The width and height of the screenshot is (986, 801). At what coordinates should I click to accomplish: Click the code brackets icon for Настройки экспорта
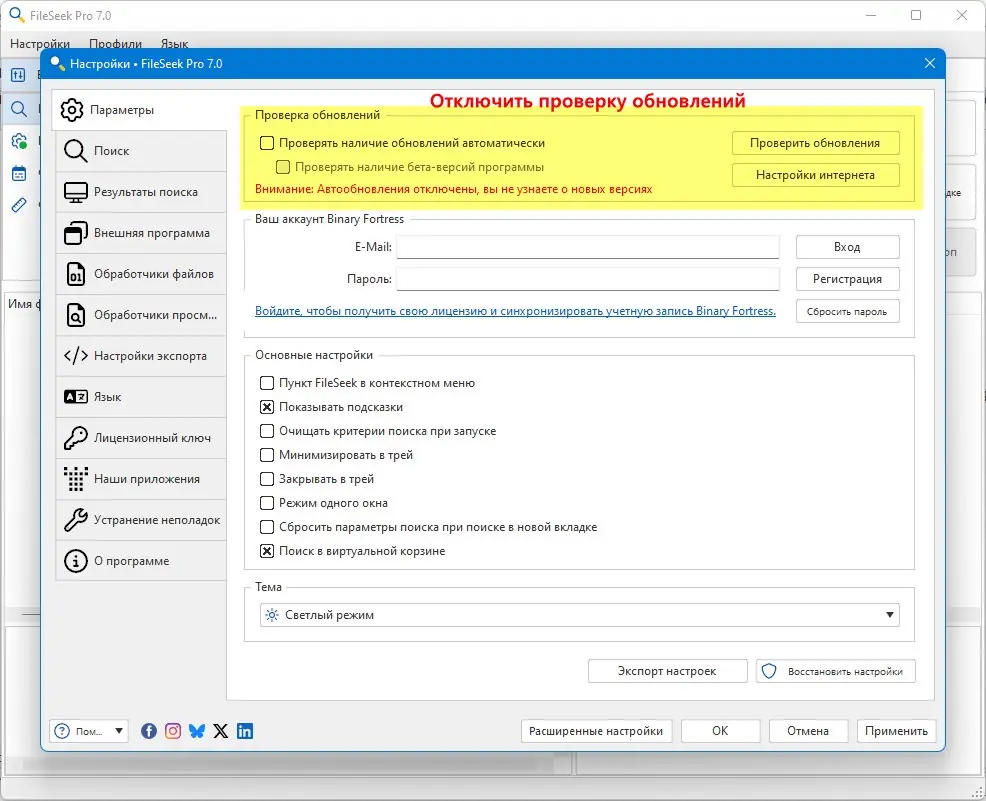click(x=75, y=356)
